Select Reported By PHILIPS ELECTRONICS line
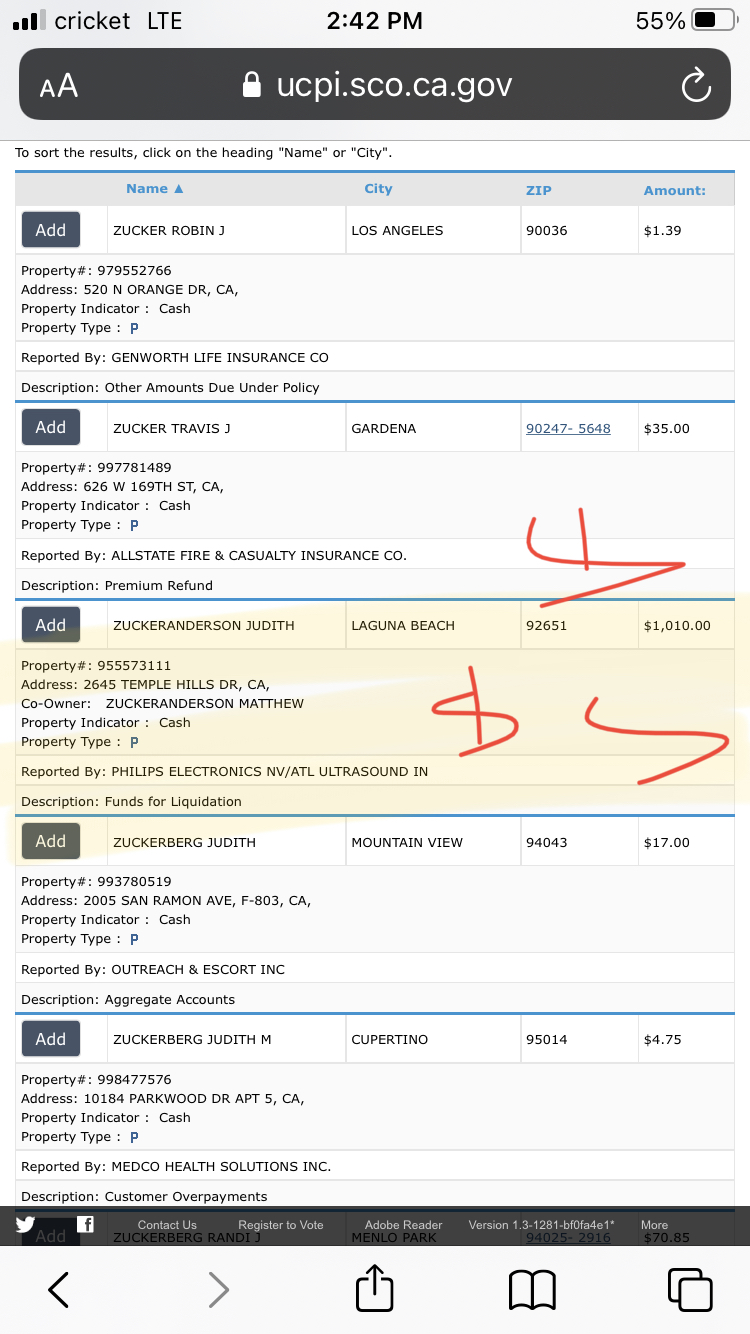Viewport: 750px width, 1334px height. tap(225, 772)
